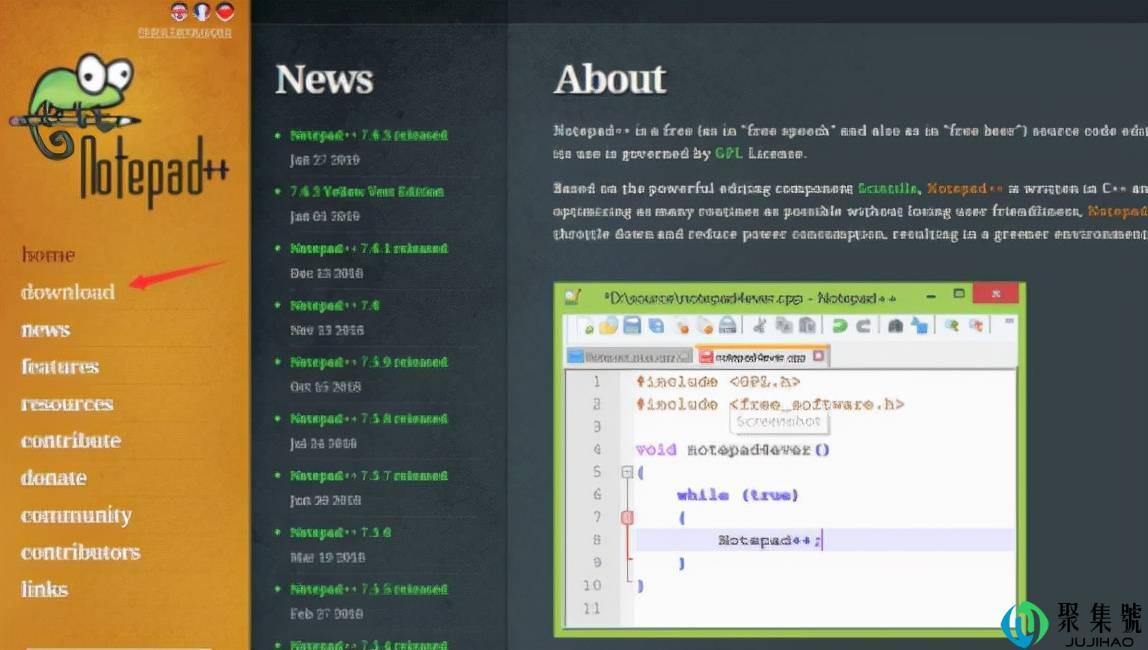Select the French flag language icon
The image size is (1148, 650).
point(202,12)
